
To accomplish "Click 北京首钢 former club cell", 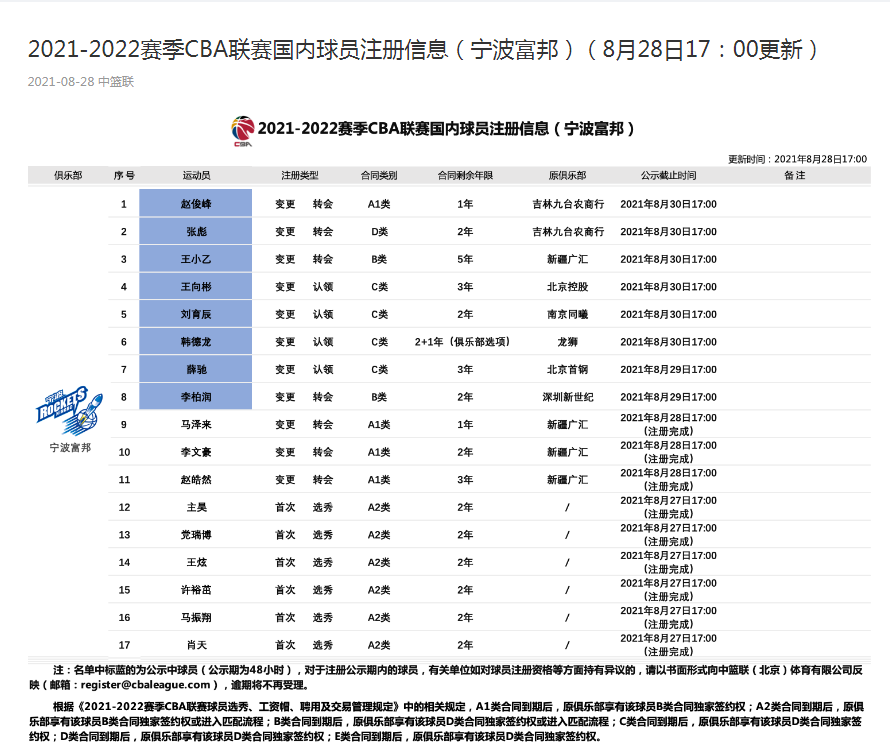I will 568,369.
